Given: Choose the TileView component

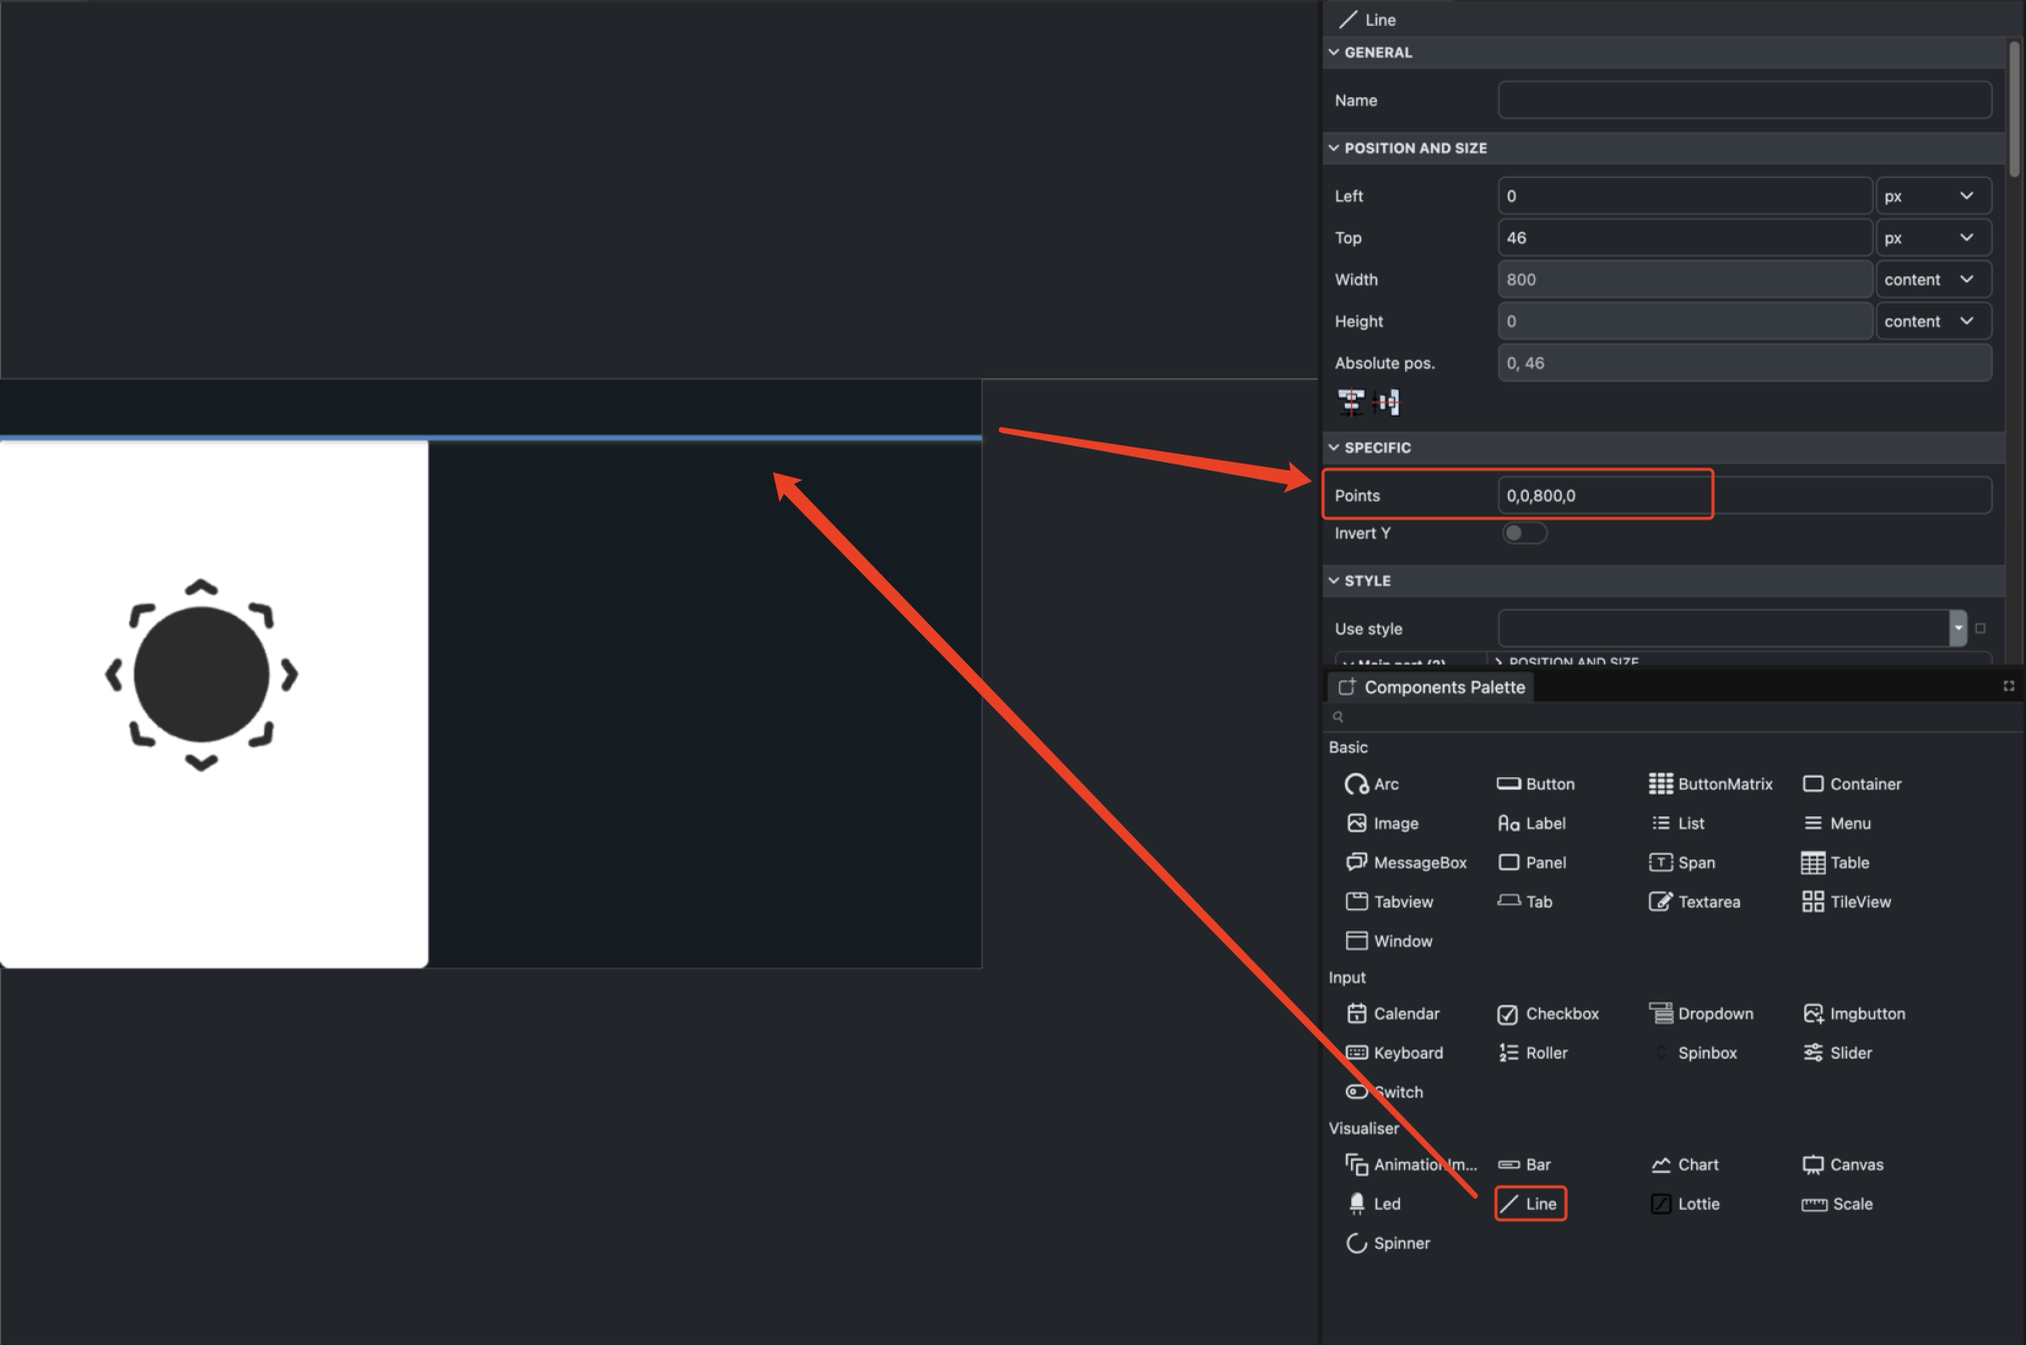Looking at the screenshot, I should [x=1846, y=901].
